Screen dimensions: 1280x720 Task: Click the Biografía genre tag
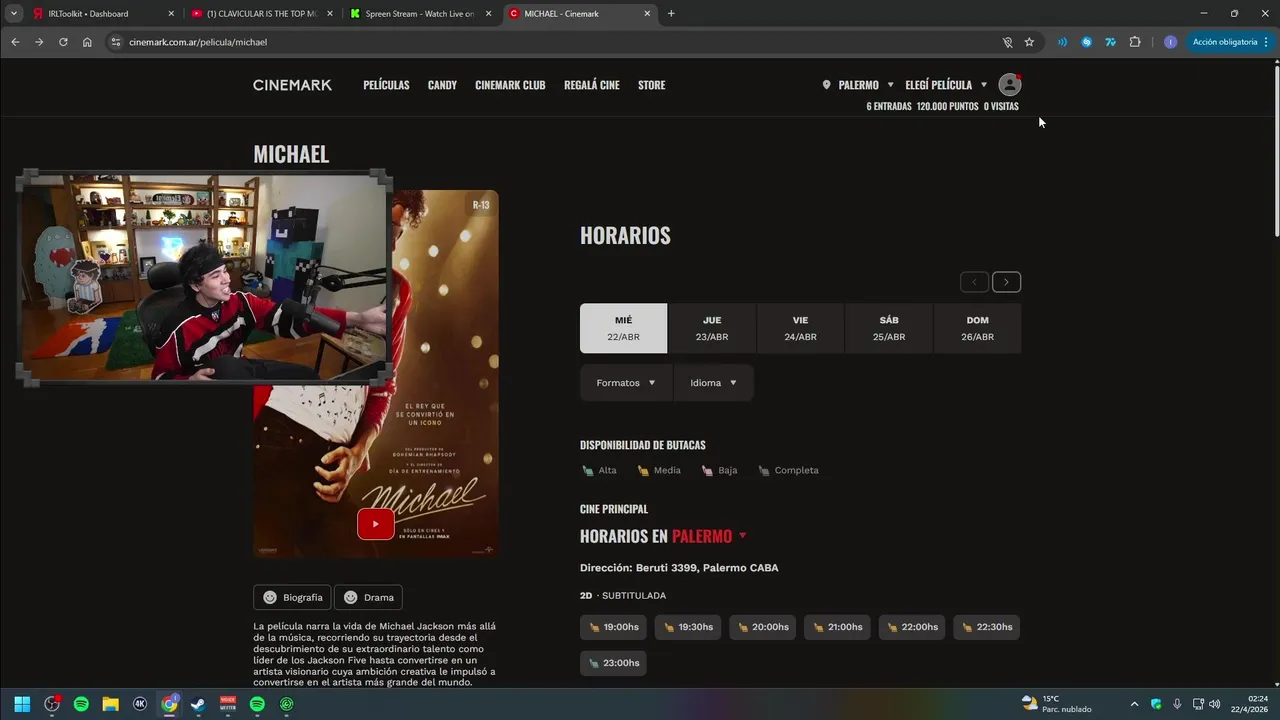tap(292, 597)
